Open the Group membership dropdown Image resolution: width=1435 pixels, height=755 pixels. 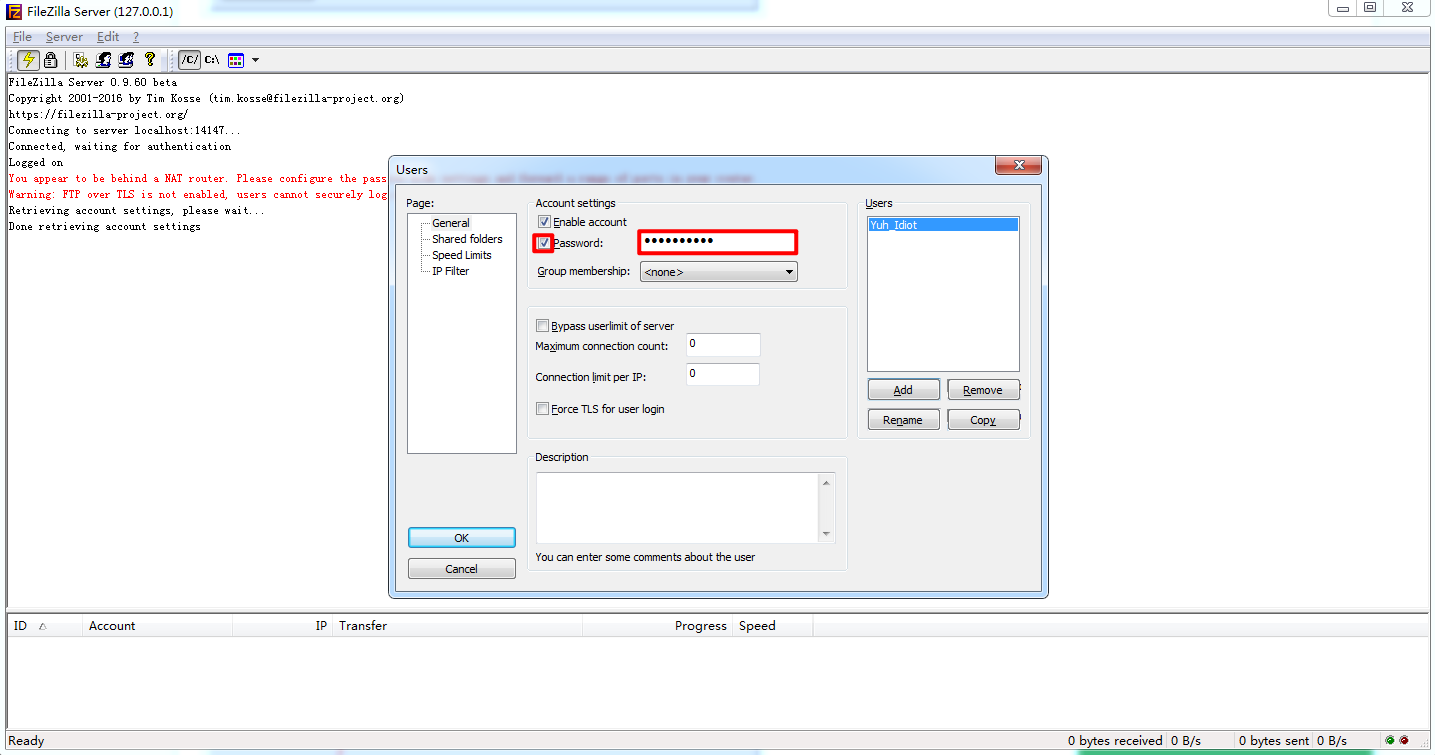coord(719,272)
